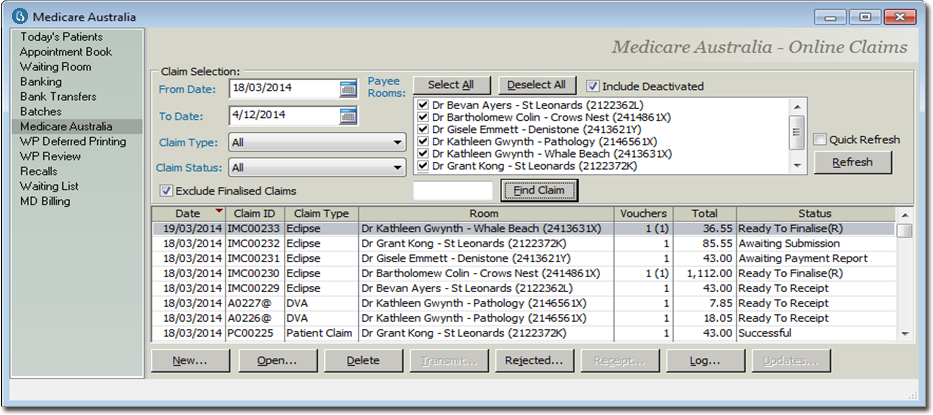Viewport: 933px width, 415px height.
Task: Go to MD Billing section
Action: tap(46, 202)
